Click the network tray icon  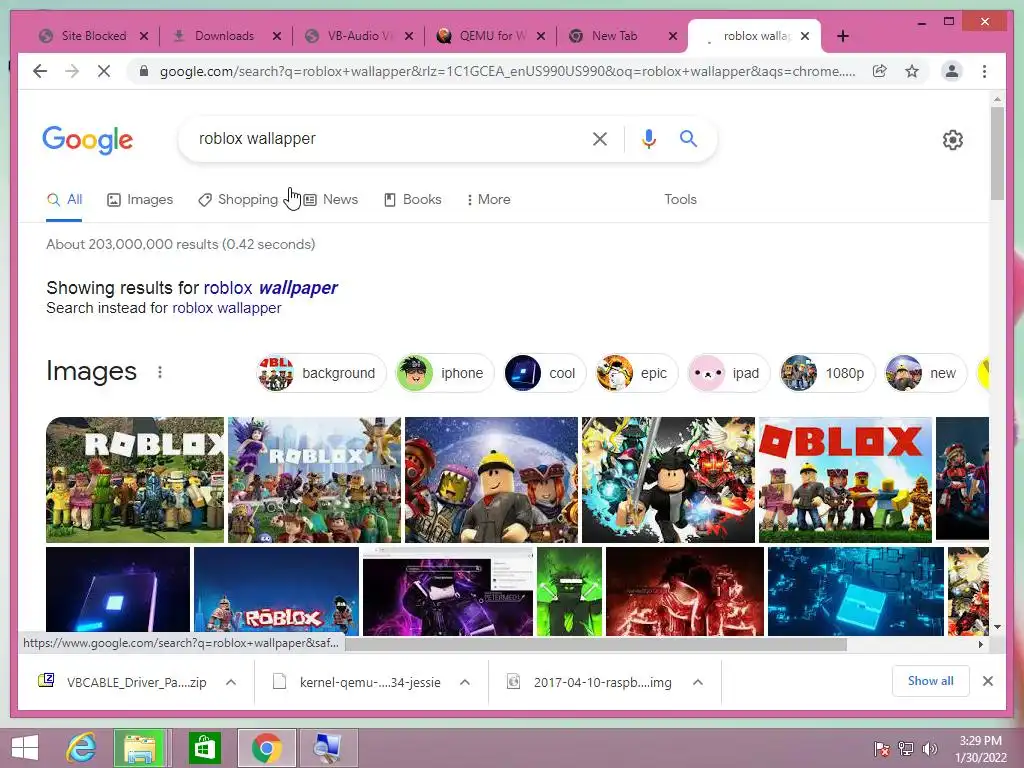point(905,749)
